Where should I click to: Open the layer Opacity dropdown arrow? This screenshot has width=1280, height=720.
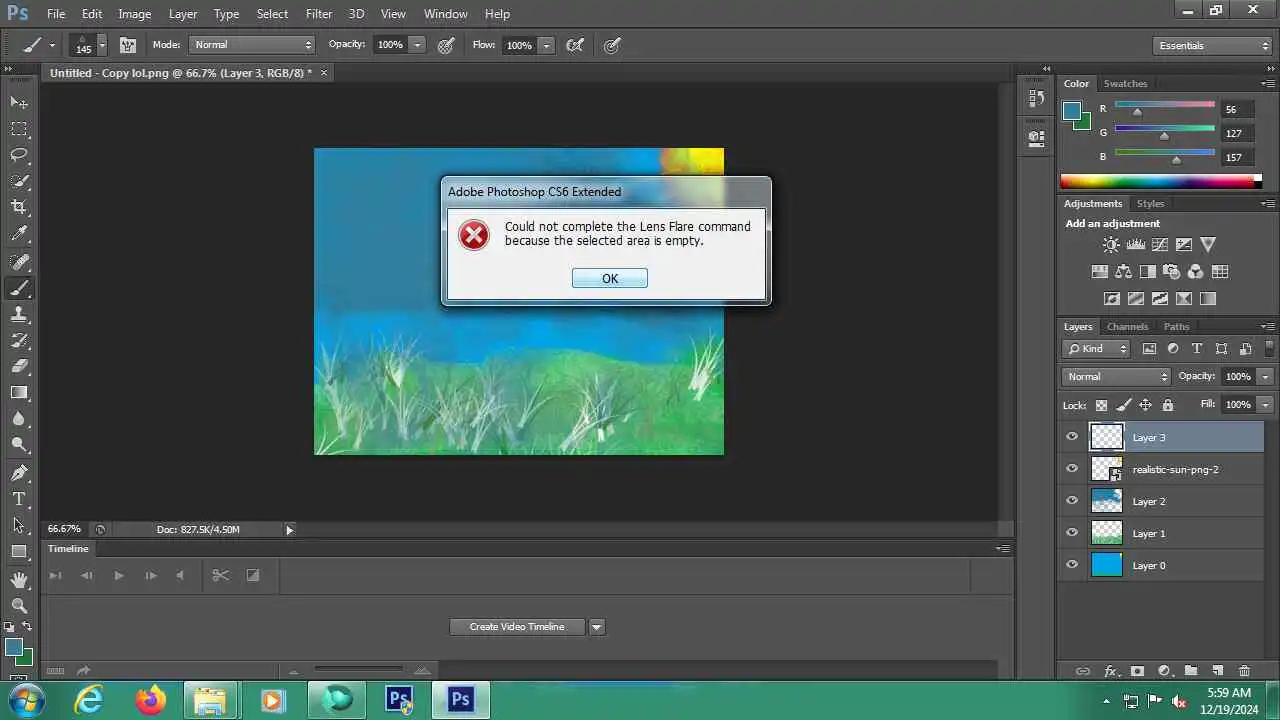pos(1265,376)
